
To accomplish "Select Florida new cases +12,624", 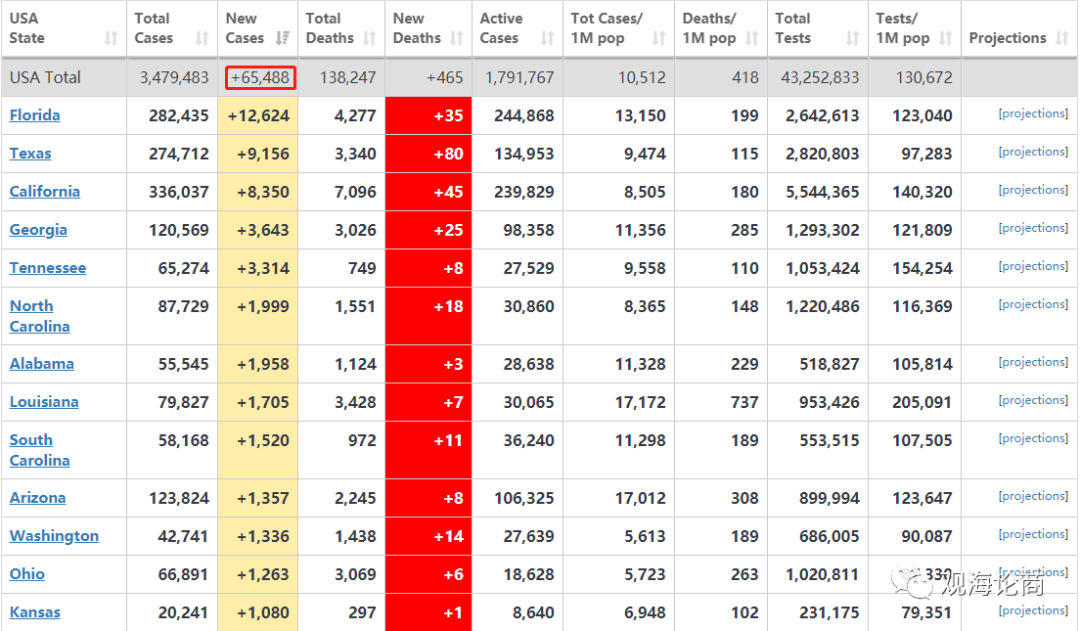I will pyautogui.click(x=258, y=116).
